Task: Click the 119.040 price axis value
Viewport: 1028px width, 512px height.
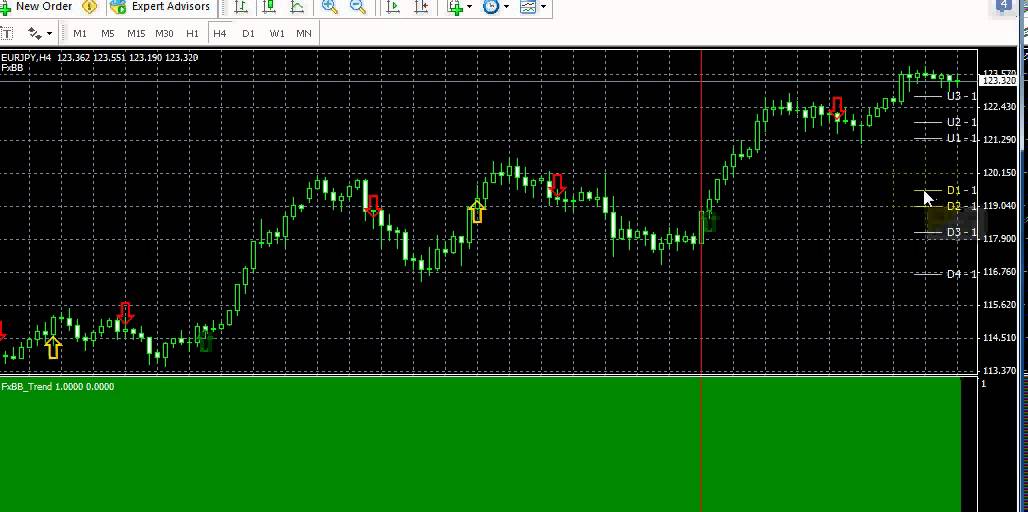Action: click(1000, 206)
